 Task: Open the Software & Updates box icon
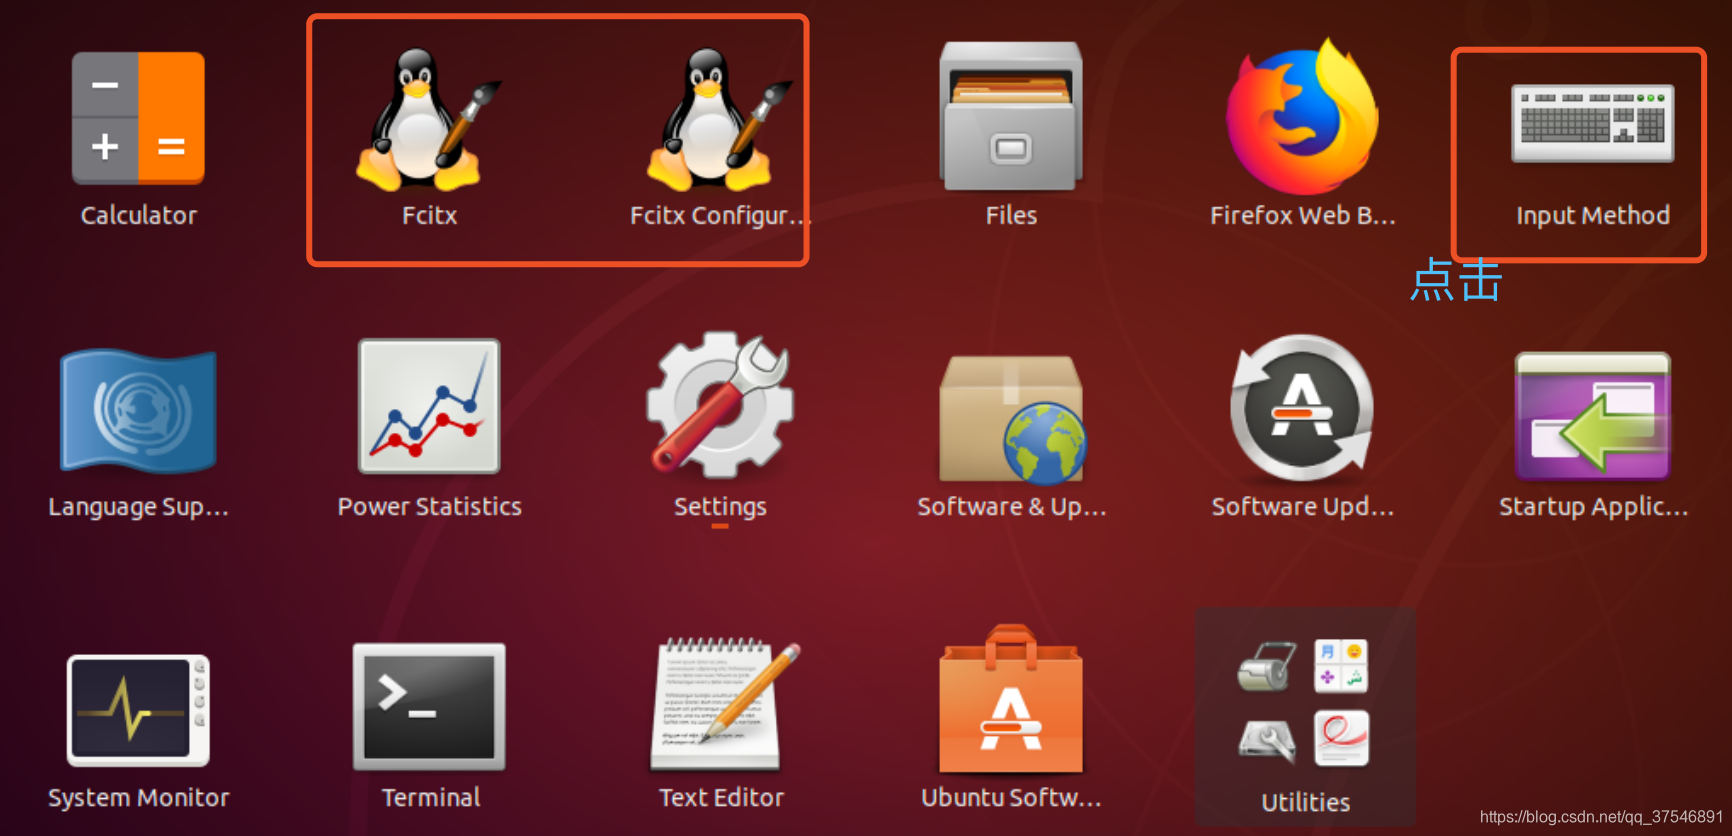coord(1011,419)
